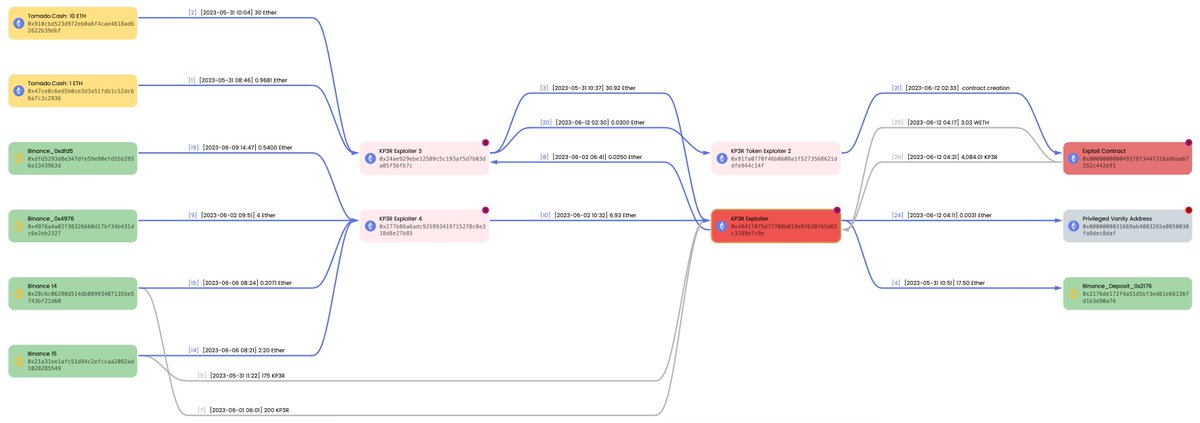The height and width of the screenshot is (423, 1200).
Task: Click the red flag dot on KP3R Exploiter 4
Action: point(485,210)
